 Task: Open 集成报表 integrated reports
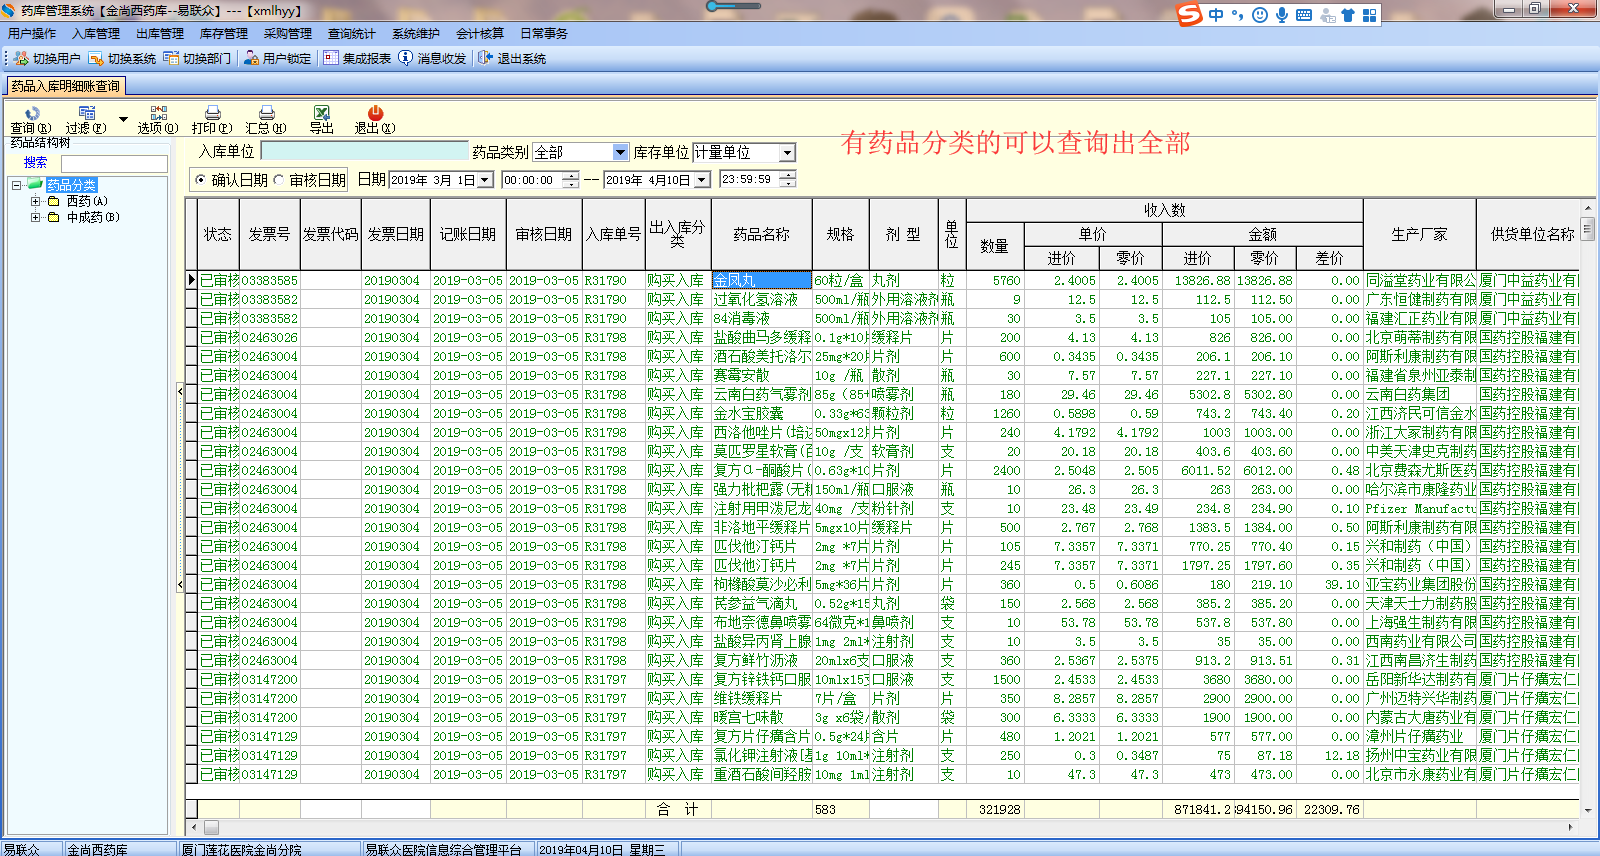[x=357, y=58]
